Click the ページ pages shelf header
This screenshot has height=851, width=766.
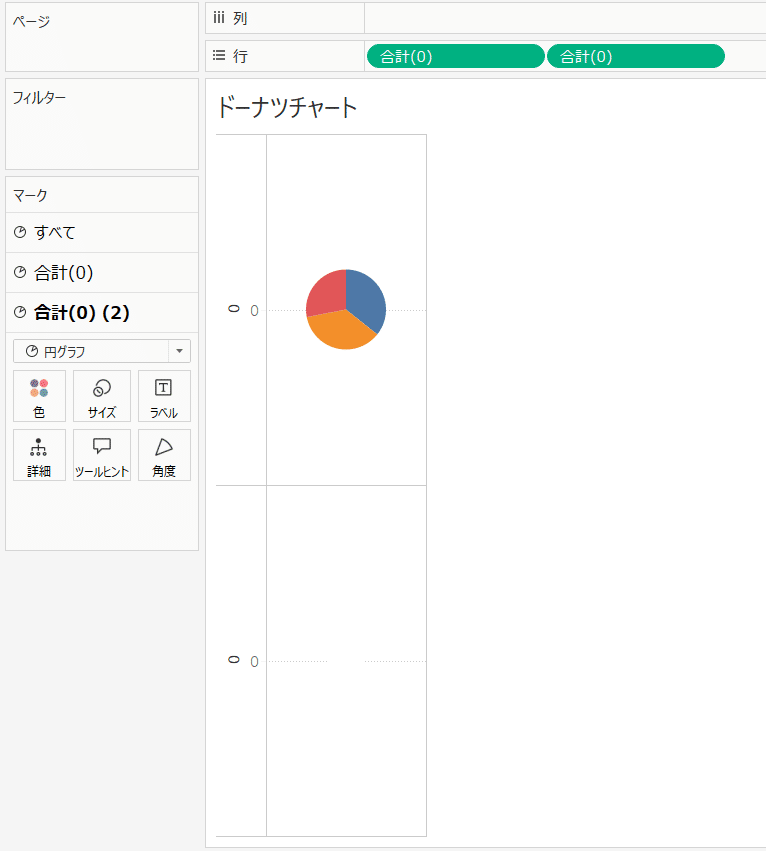tap(31, 22)
